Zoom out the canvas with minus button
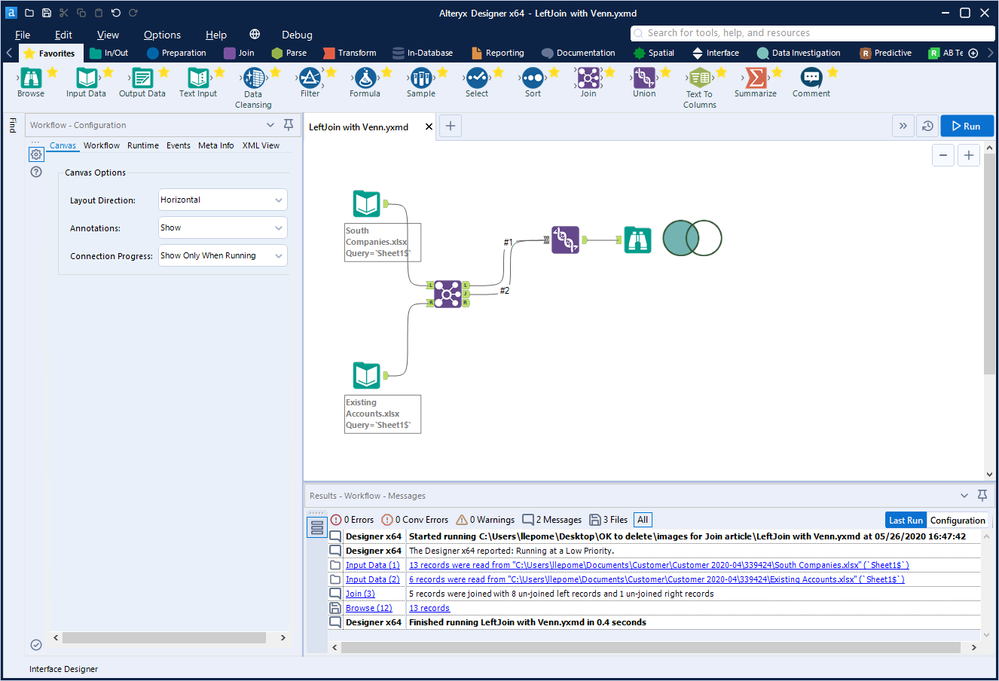The image size is (999, 681). 943,155
